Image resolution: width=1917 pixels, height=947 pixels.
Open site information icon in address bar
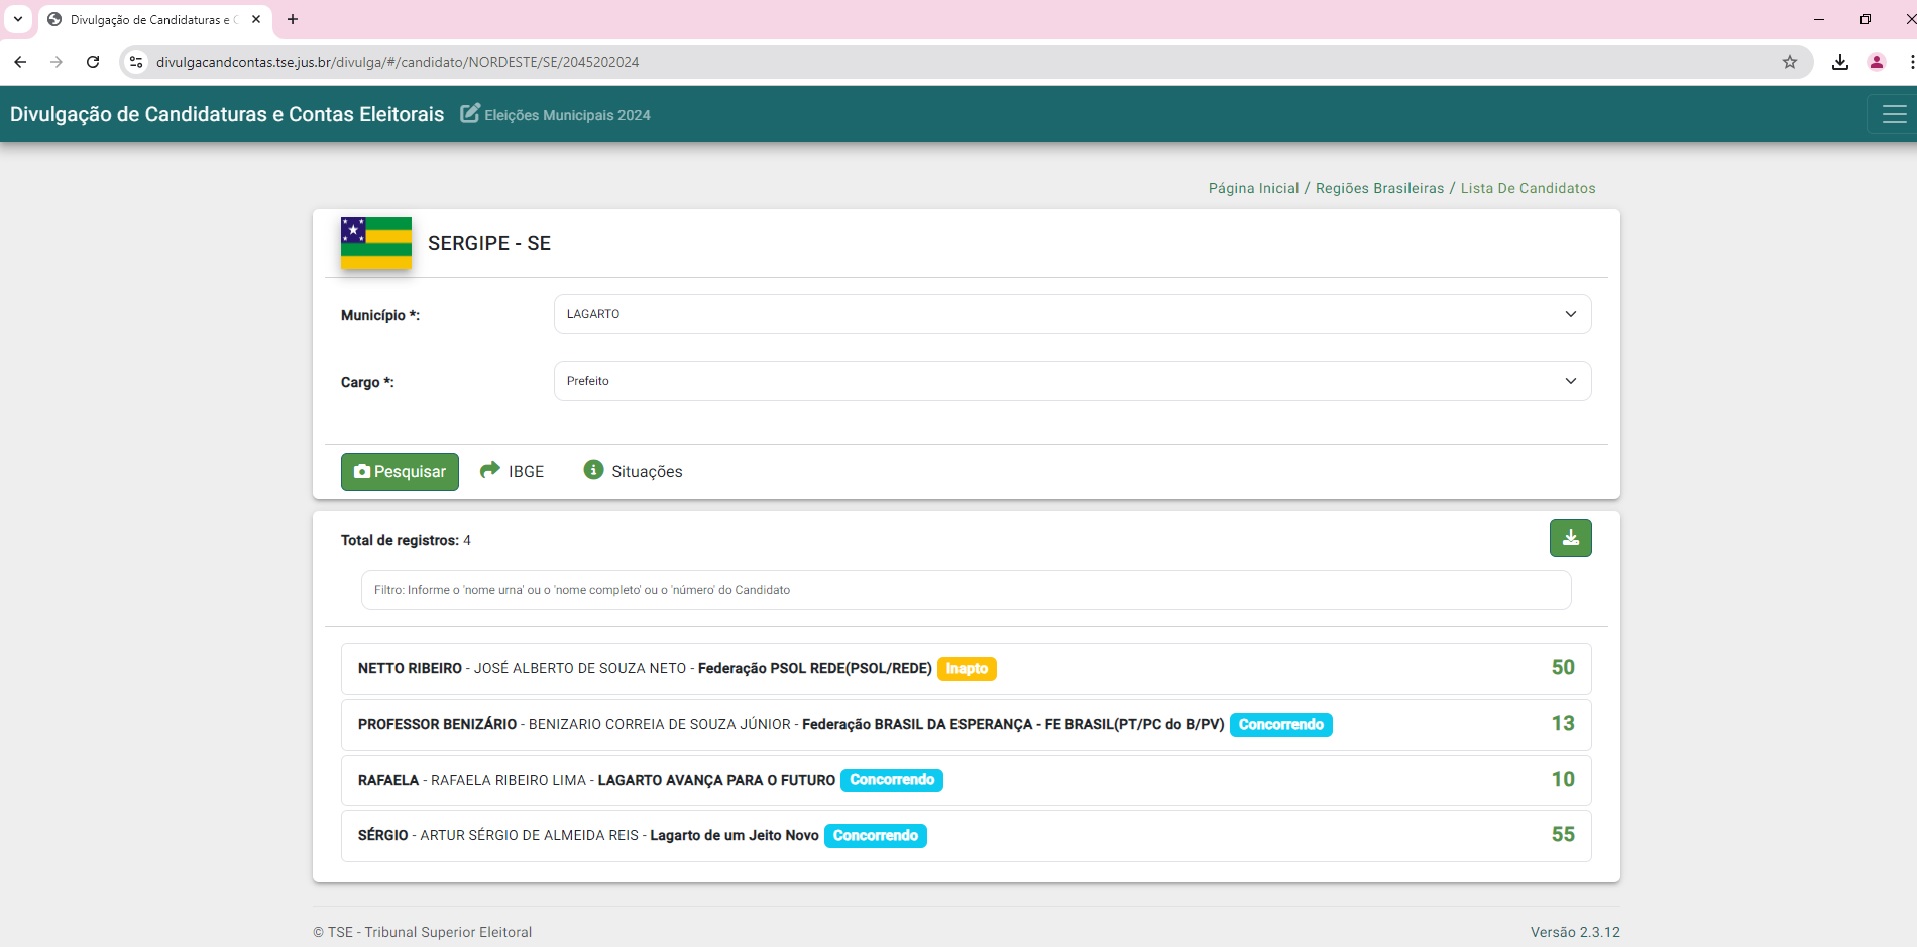136,62
